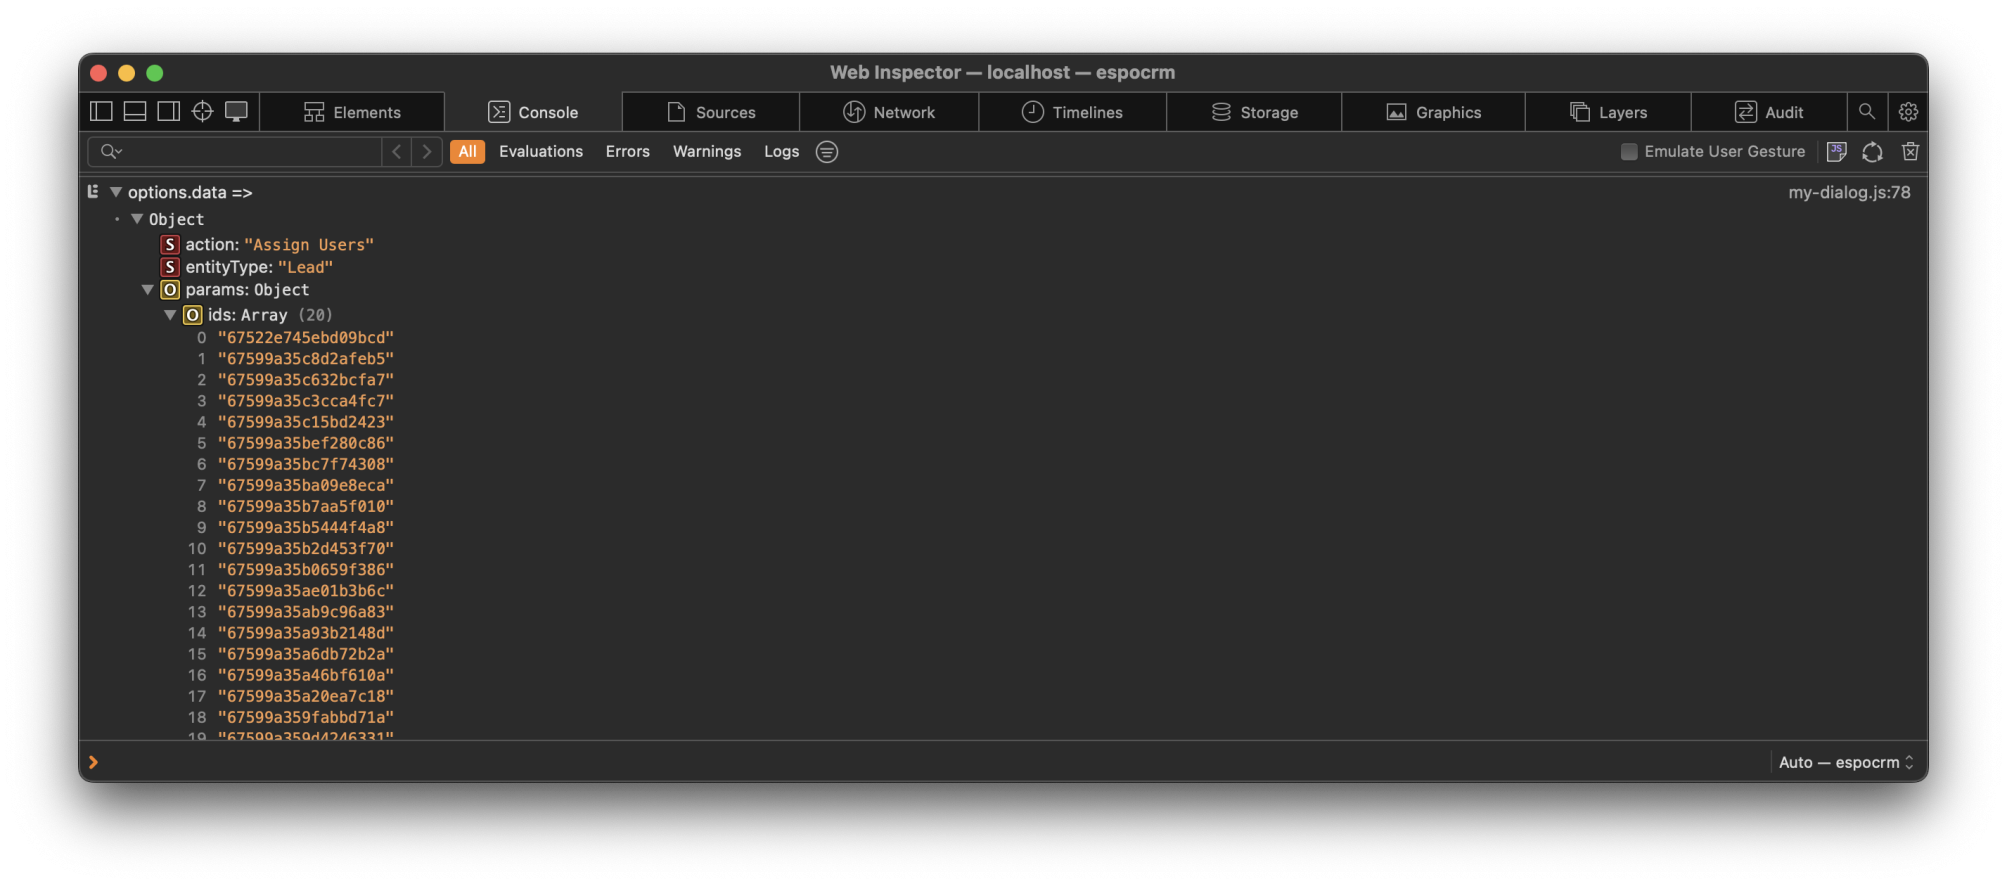Collapse the options.data log message
This screenshot has height=886, width=2007.
[116, 192]
